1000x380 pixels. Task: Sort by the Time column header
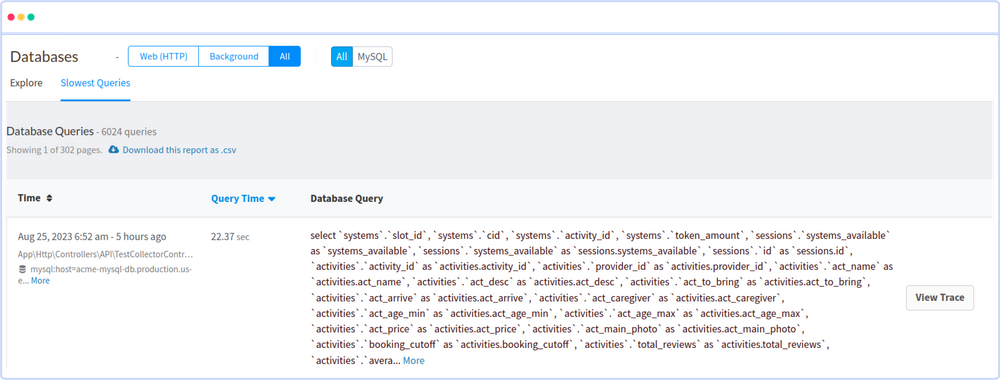29,198
